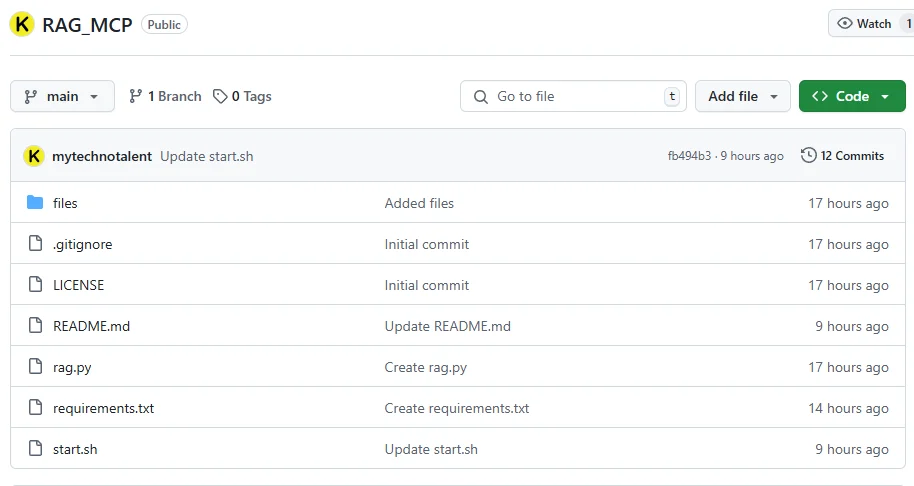914x486 pixels.
Task: Click the eye icon on the Watch button
Action: coord(845,23)
